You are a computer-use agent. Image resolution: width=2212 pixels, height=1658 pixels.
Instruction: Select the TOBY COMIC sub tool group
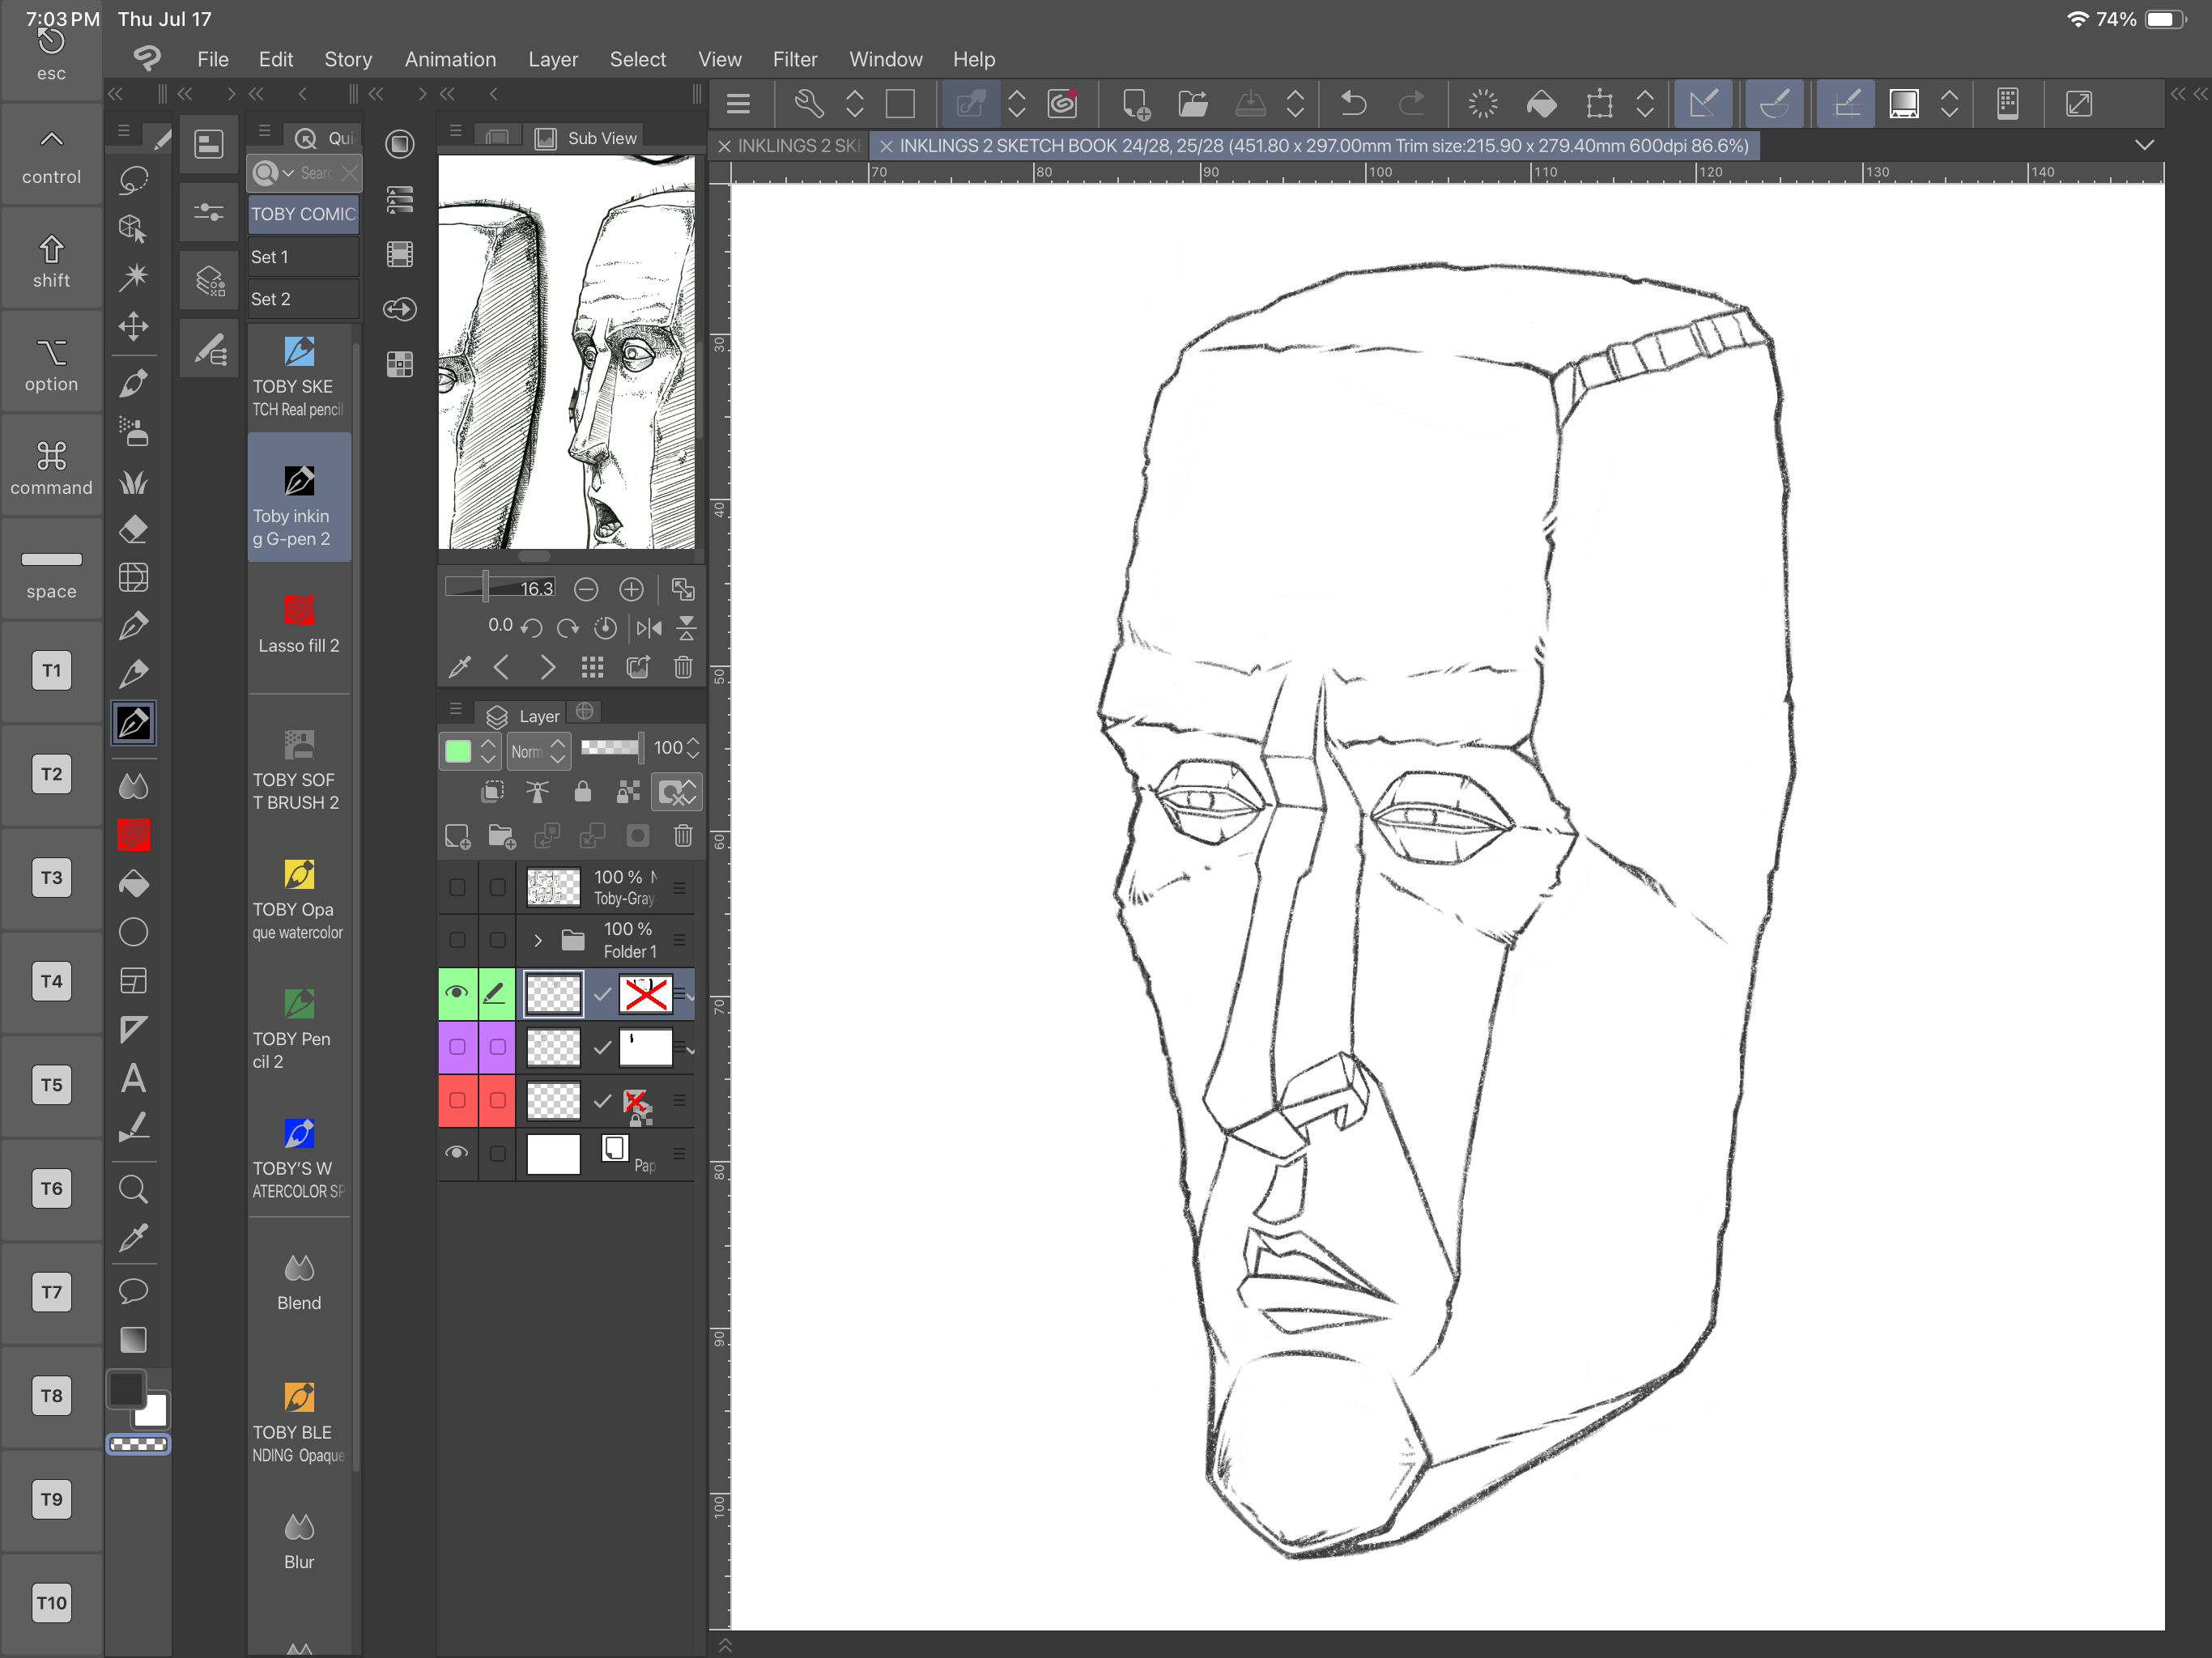tap(303, 214)
